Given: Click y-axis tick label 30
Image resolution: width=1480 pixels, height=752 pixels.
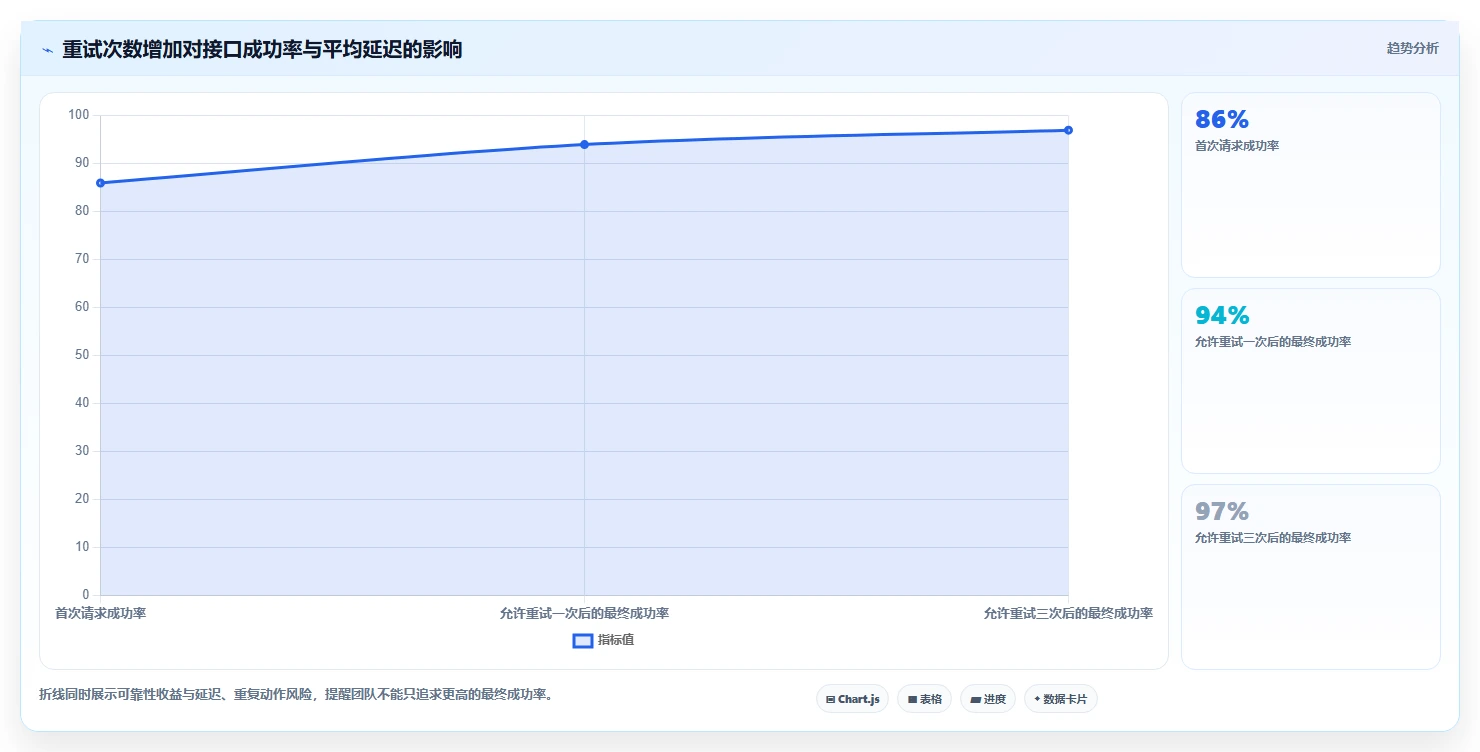Looking at the screenshot, I should pyautogui.click(x=82, y=451).
